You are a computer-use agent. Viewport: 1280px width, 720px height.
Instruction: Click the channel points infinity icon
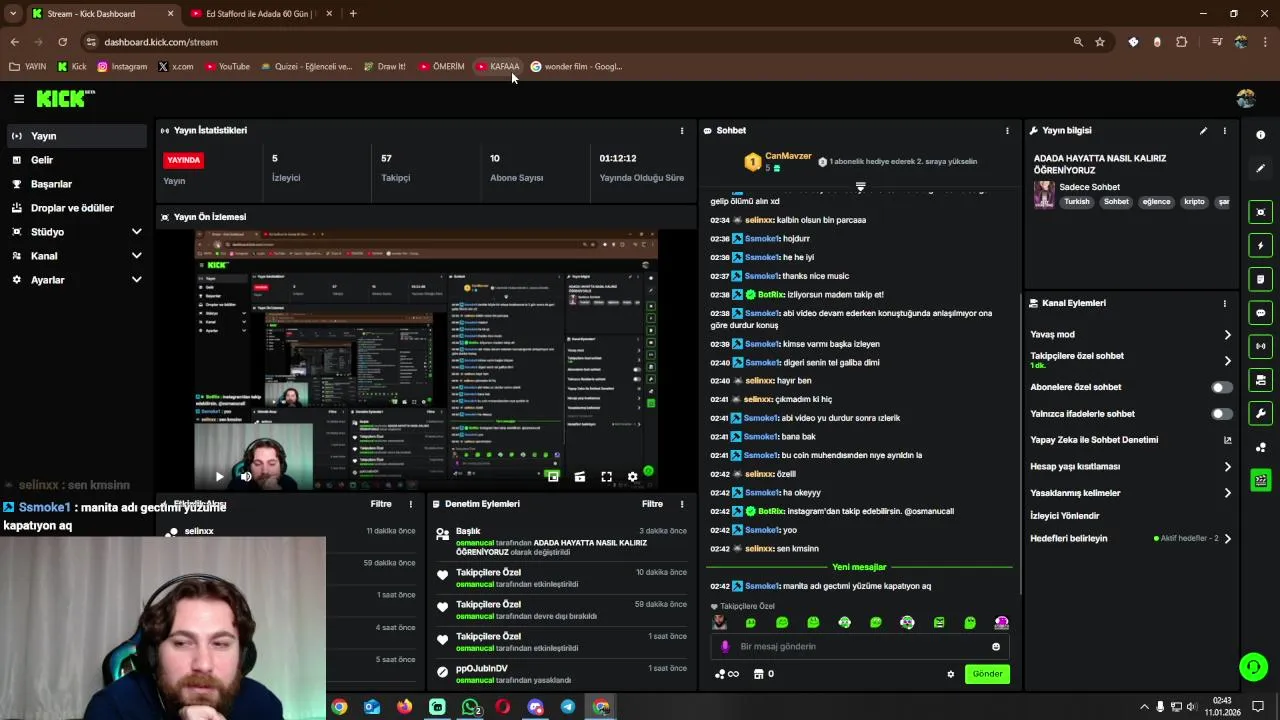point(727,674)
